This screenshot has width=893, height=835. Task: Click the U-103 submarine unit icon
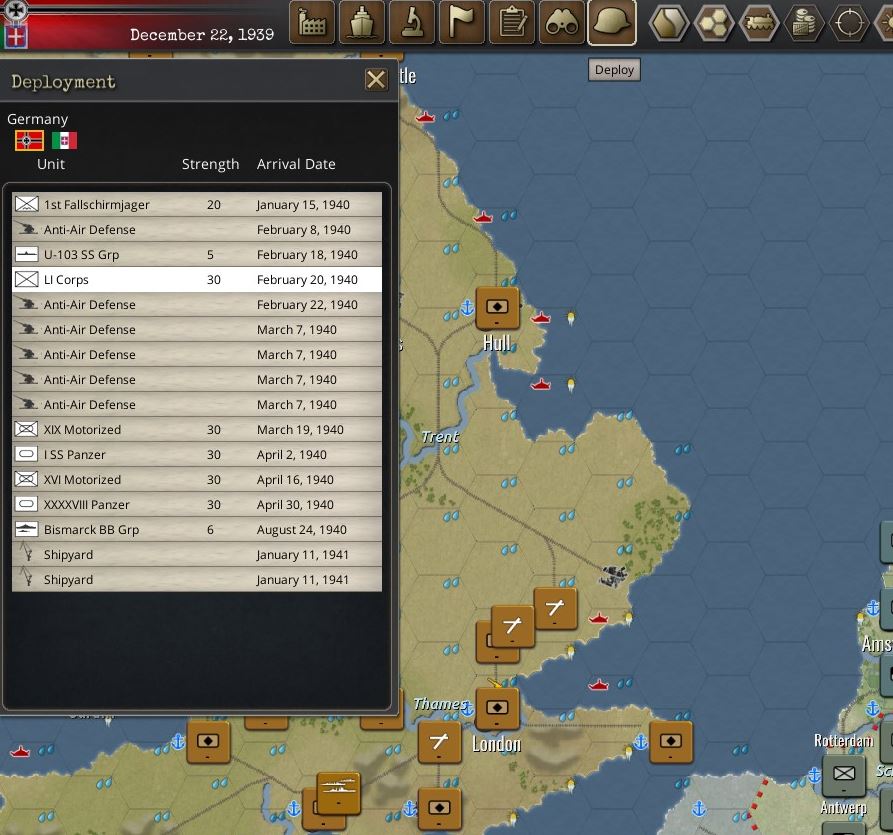point(26,254)
